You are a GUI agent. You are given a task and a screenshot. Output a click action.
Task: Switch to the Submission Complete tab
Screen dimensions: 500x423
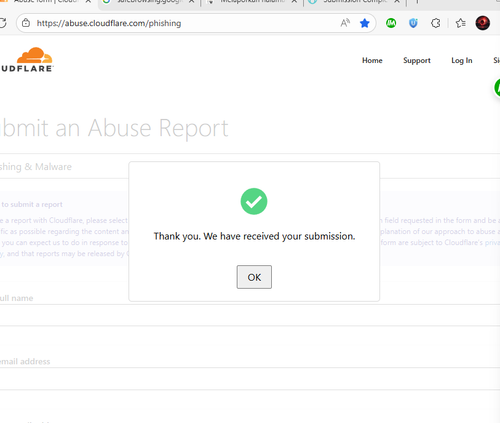355,2
